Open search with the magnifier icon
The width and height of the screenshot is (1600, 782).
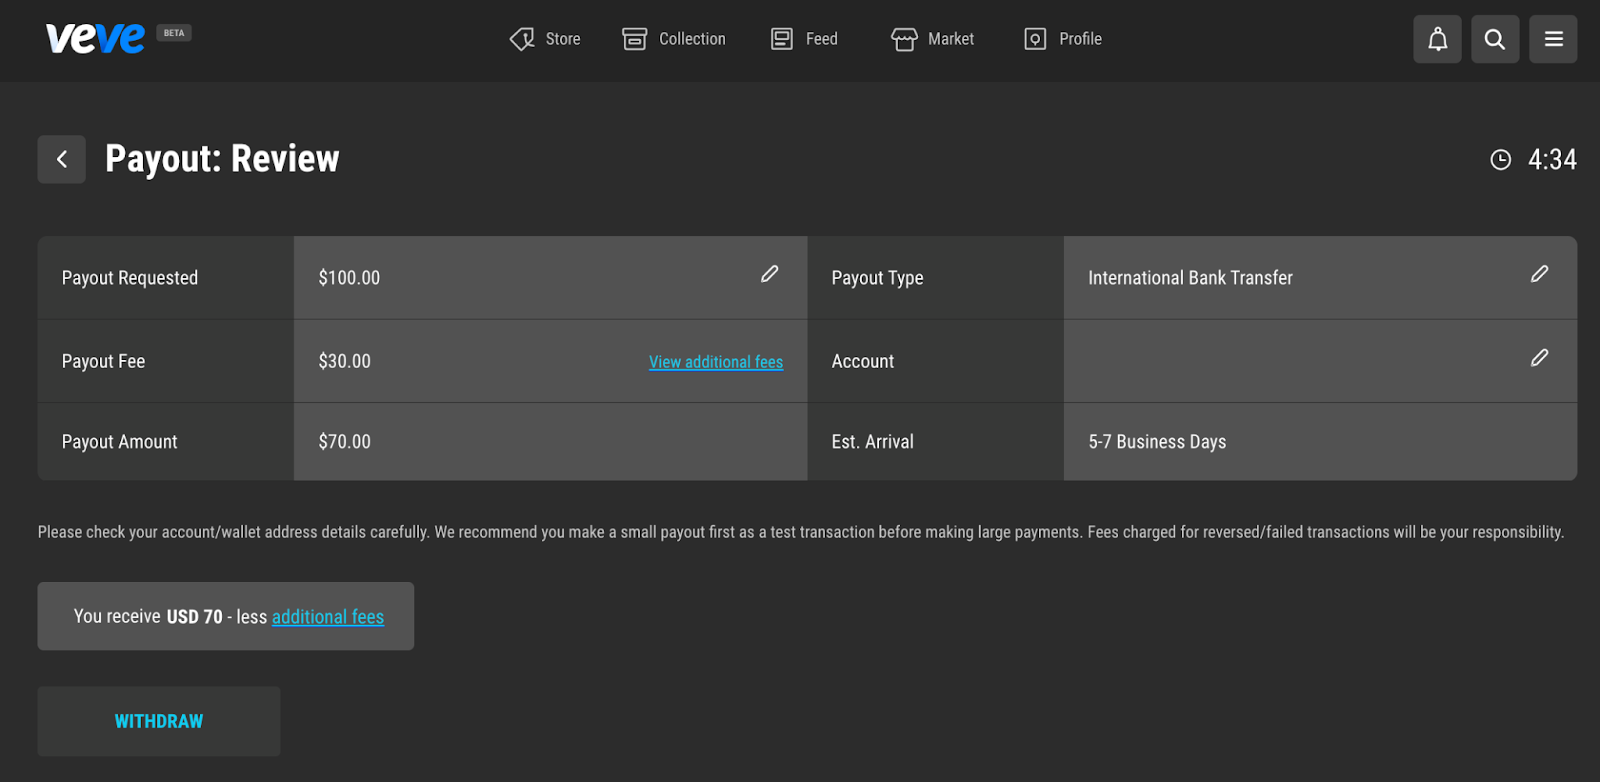1495,39
